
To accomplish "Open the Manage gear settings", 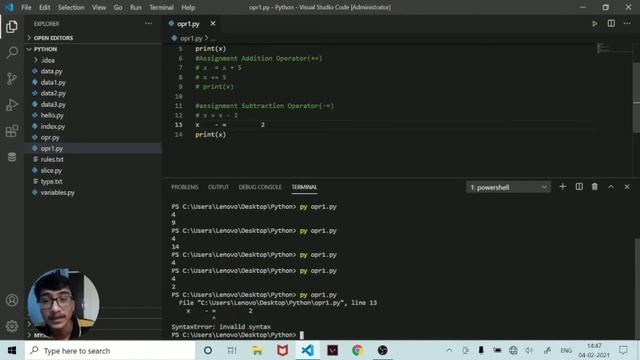I will [12, 326].
